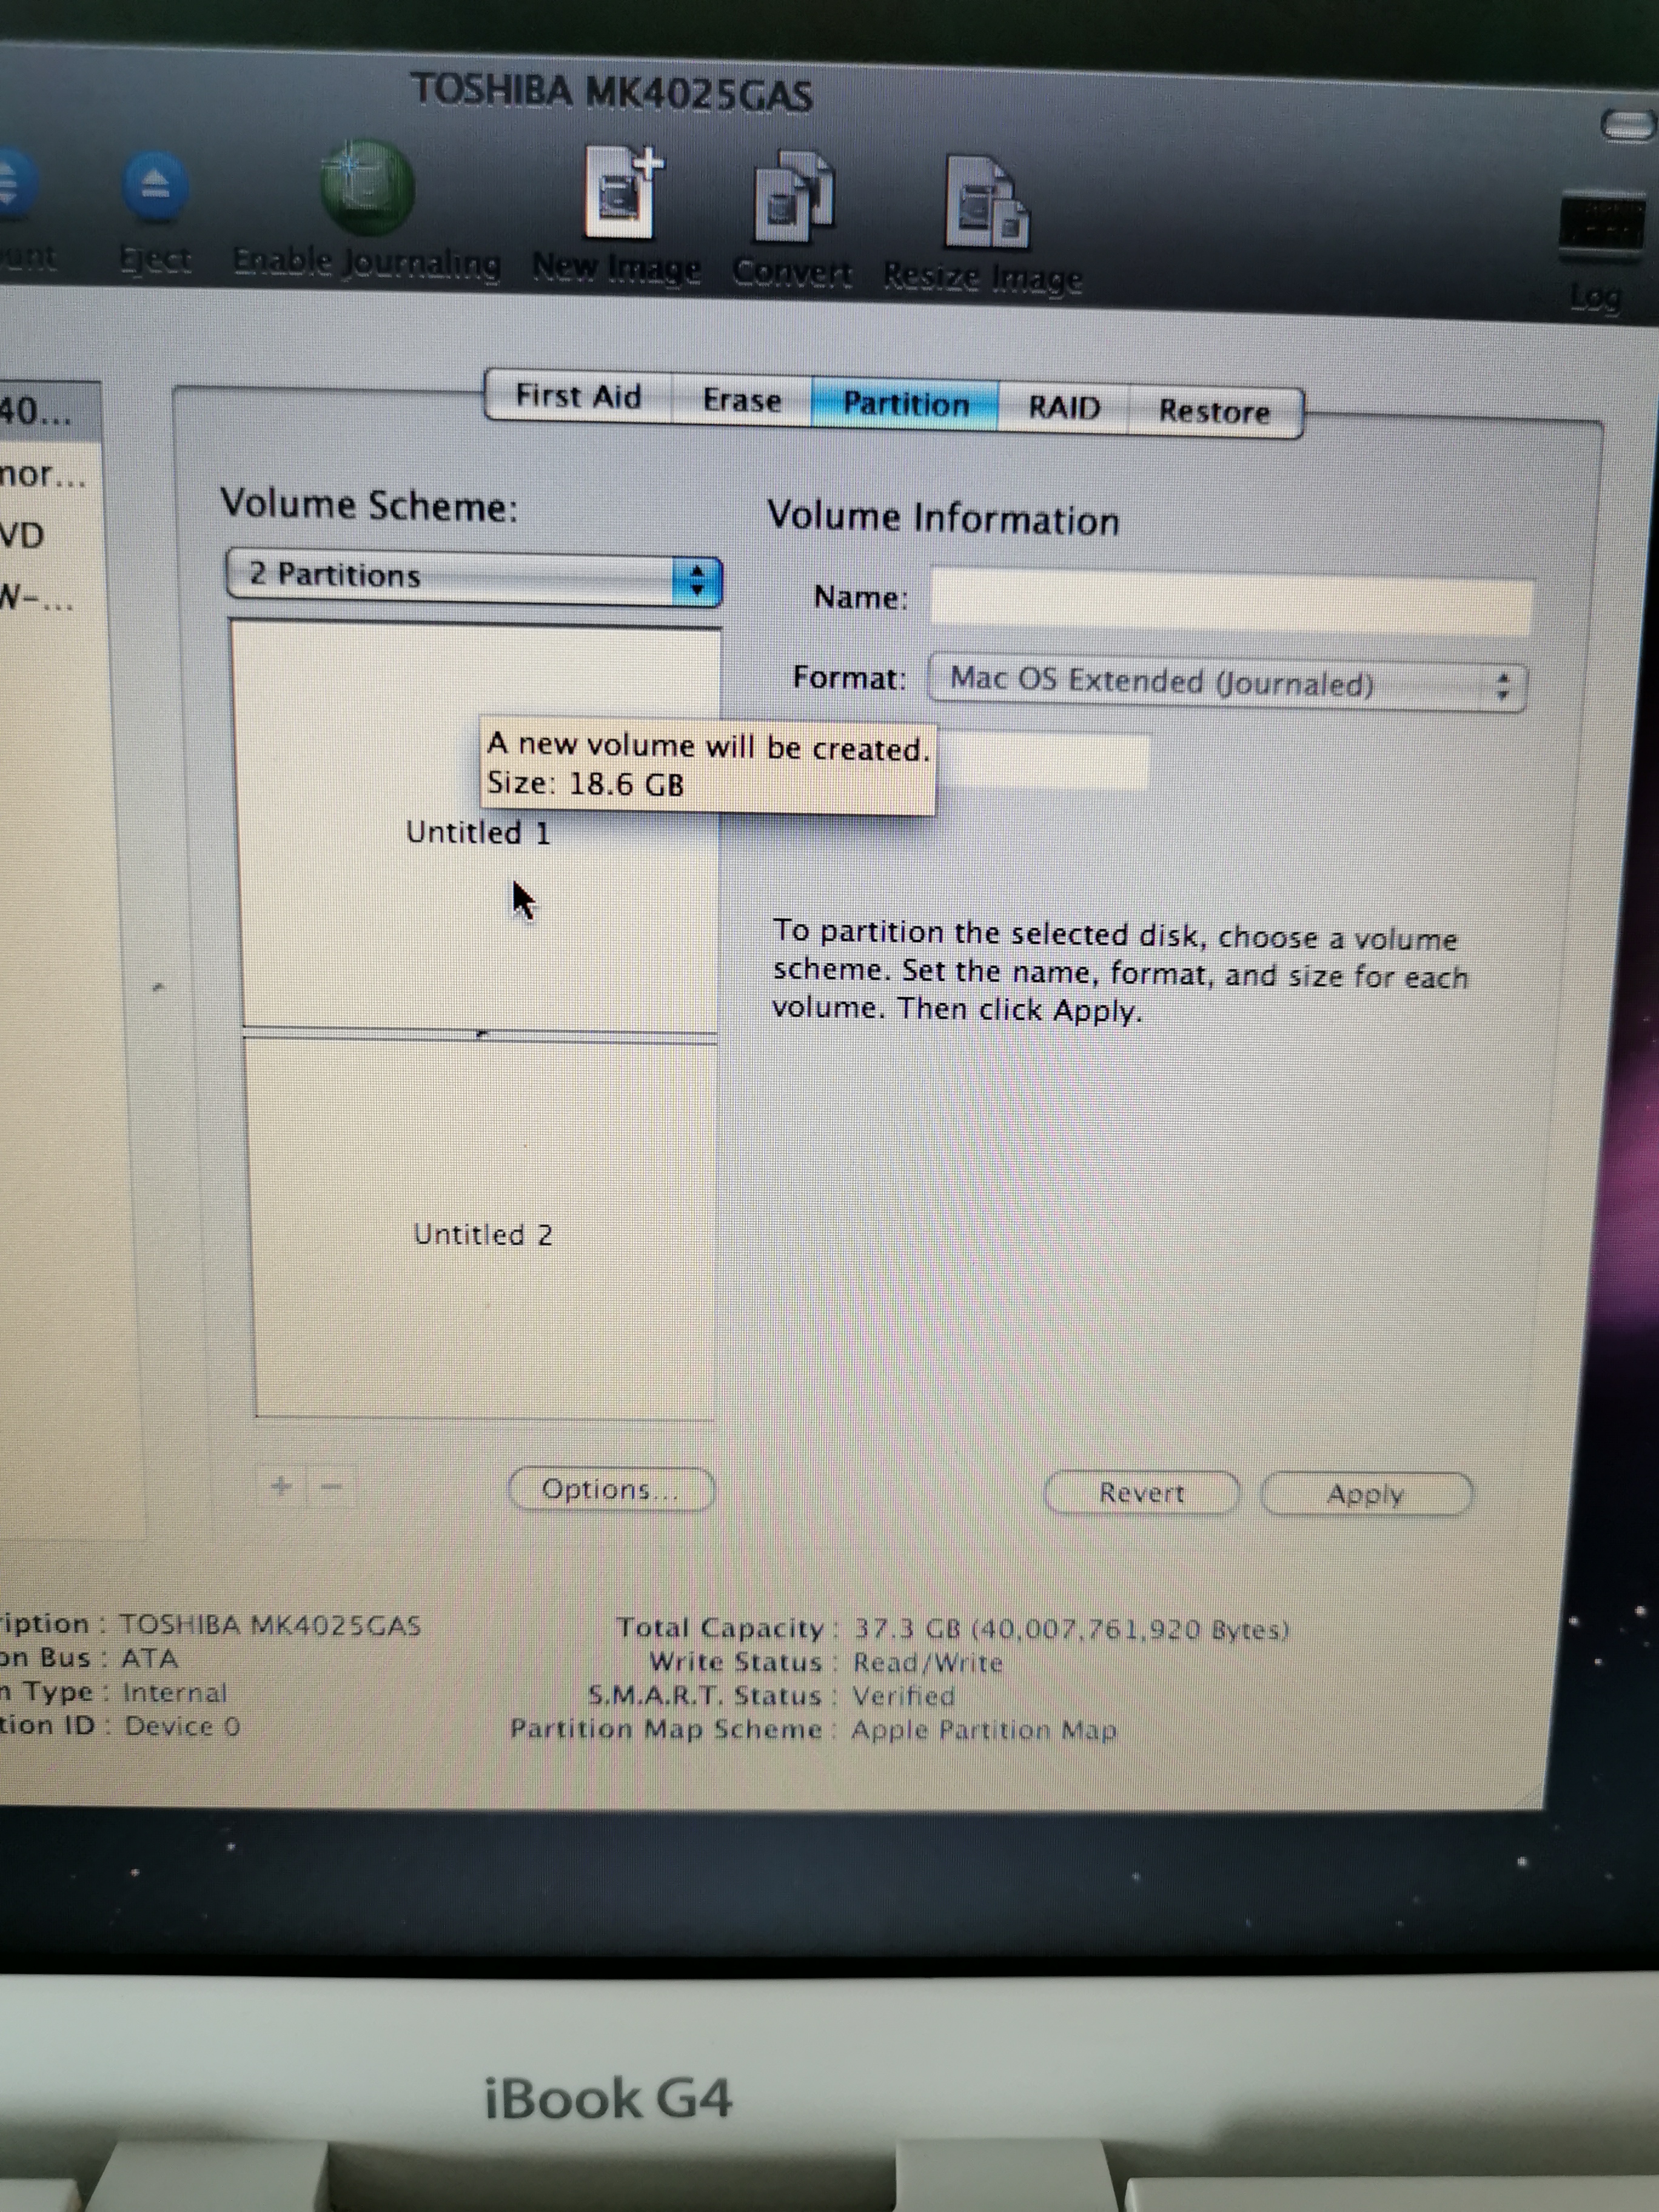The image size is (1659, 2212).
Task: Open the Format Mac OS Extended dropdown
Action: 1227,683
